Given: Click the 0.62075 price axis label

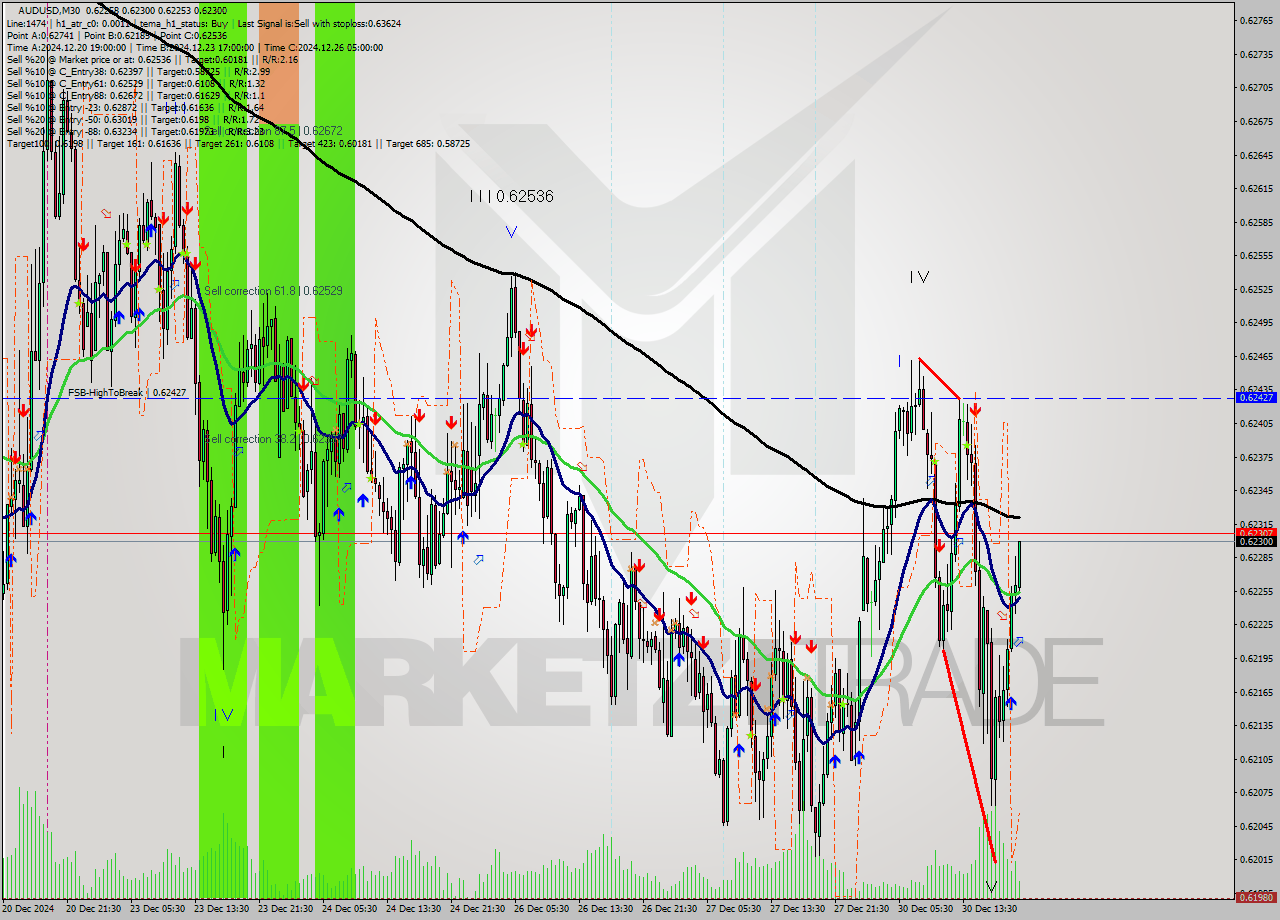Looking at the screenshot, I should pos(1256,792).
